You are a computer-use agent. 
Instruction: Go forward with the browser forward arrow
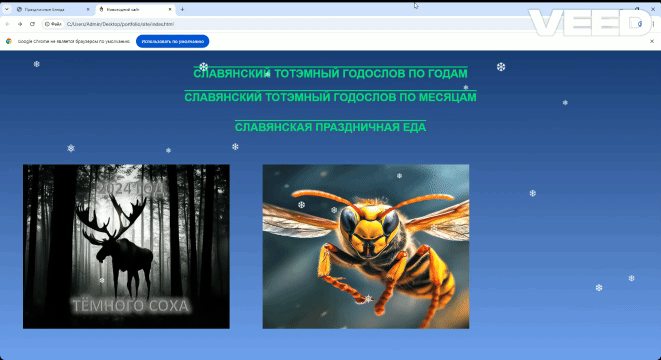coord(20,24)
